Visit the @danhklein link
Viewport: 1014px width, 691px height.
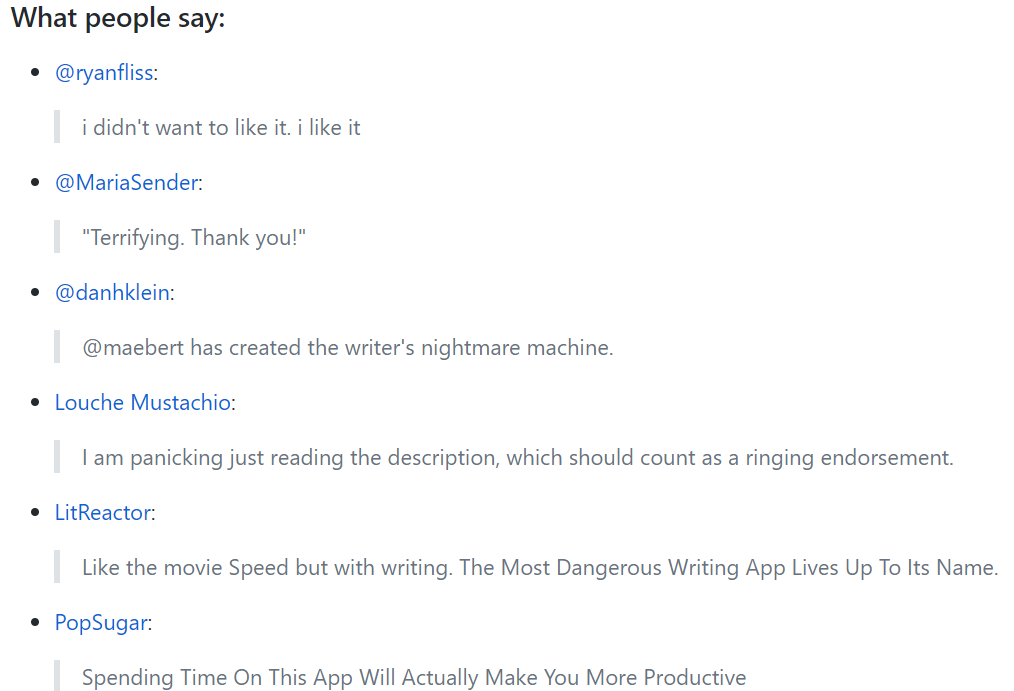(112, 293)
